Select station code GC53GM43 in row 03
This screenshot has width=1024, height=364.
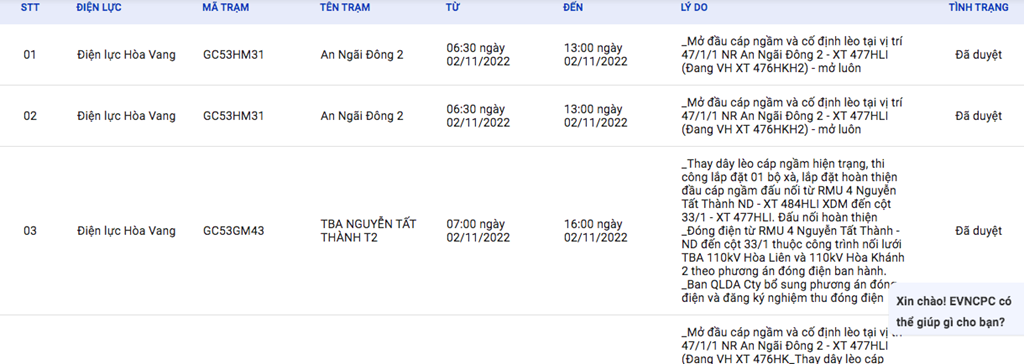tap(234, 231)
